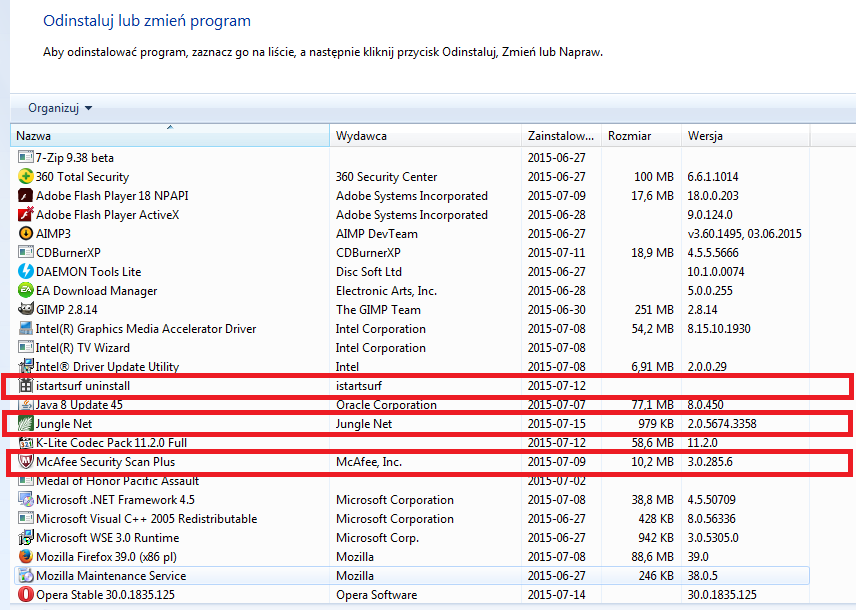Click the Intel Driver Update Utility icon
The height and width of the screenshot is (610, 856).
(25, 366)
